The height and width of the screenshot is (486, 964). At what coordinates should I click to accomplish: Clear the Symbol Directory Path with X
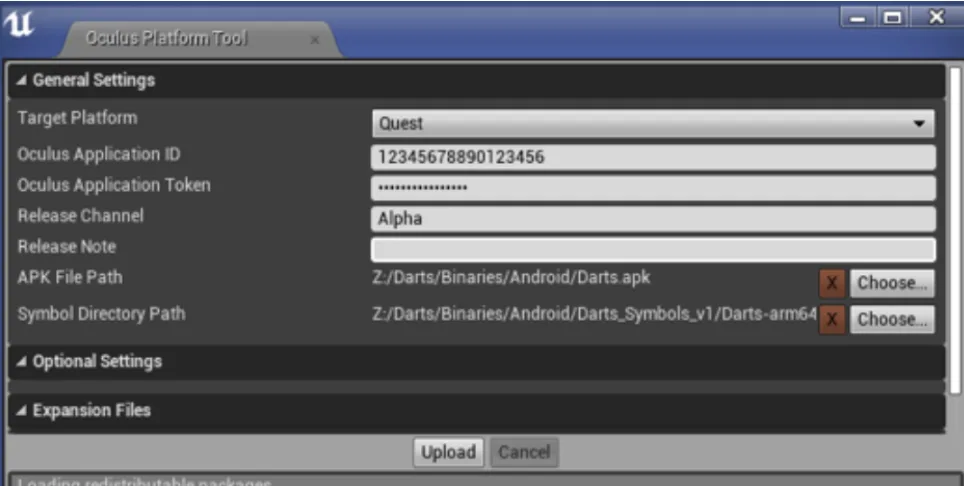pos(832,319)
